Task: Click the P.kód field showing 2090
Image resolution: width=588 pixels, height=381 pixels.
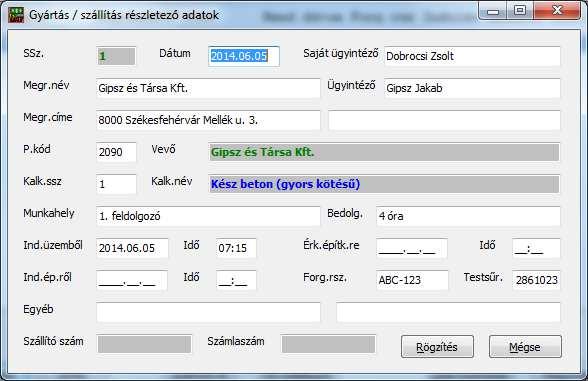Action: [x=116, y=152]
